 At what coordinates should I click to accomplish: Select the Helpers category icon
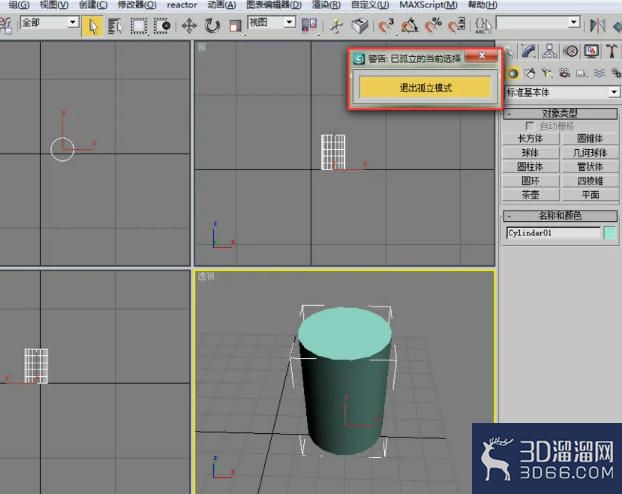[581, 73]
